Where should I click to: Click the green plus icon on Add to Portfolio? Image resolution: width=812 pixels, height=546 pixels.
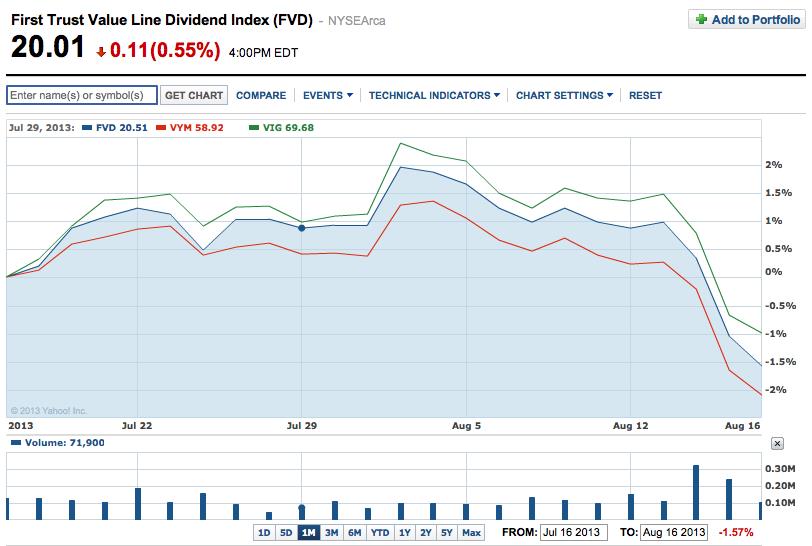[x=701, y=20]
